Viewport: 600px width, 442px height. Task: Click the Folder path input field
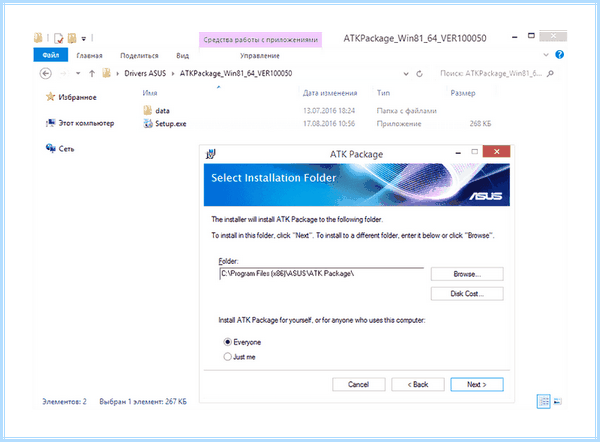[321, 274]
